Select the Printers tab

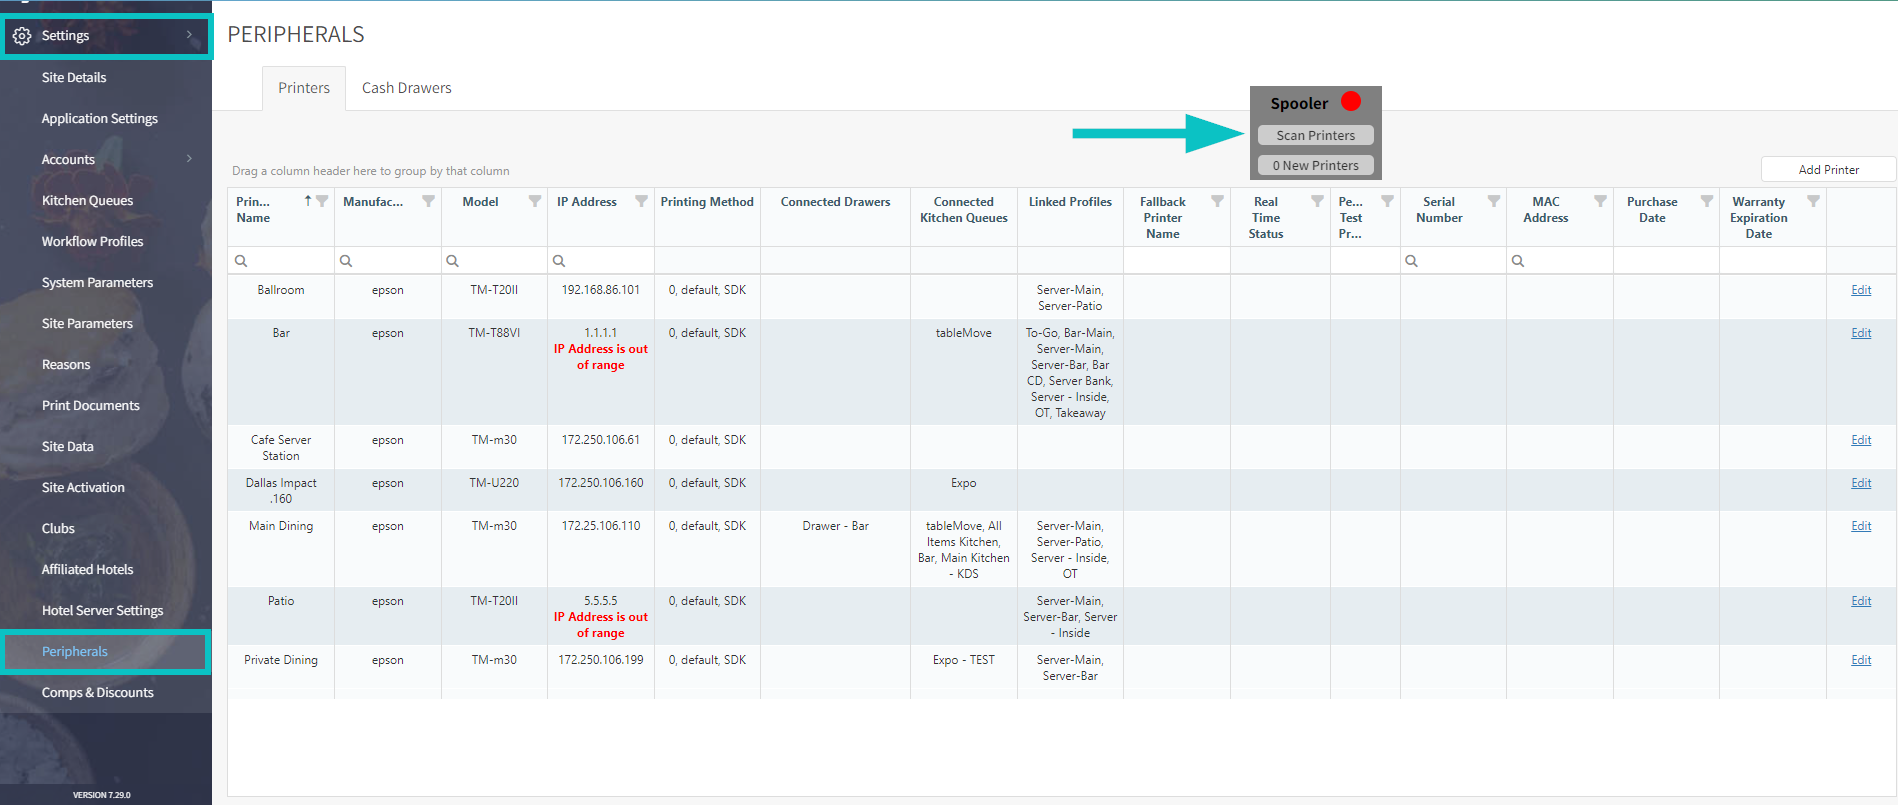[x=304, y=88]
